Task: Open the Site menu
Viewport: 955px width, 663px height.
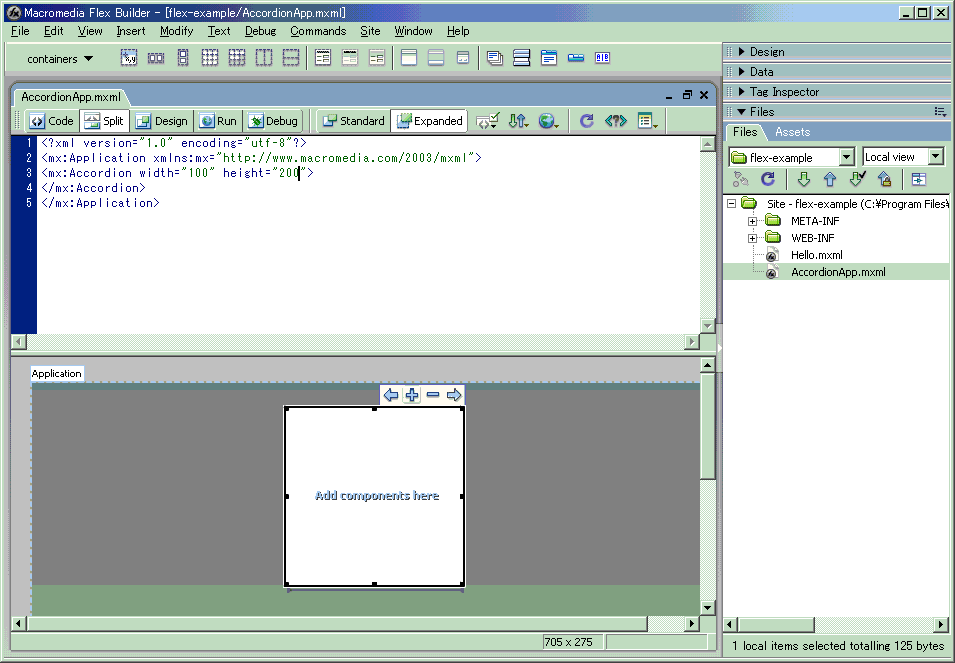Action: tap(370, 31)
